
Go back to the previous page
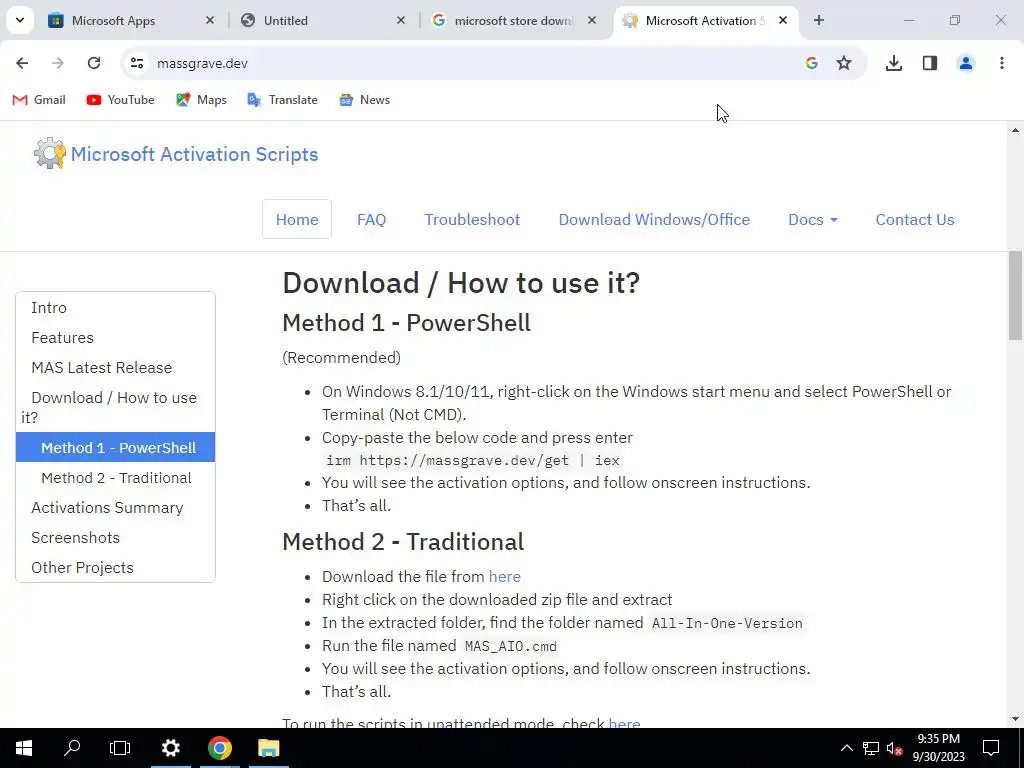22,63
